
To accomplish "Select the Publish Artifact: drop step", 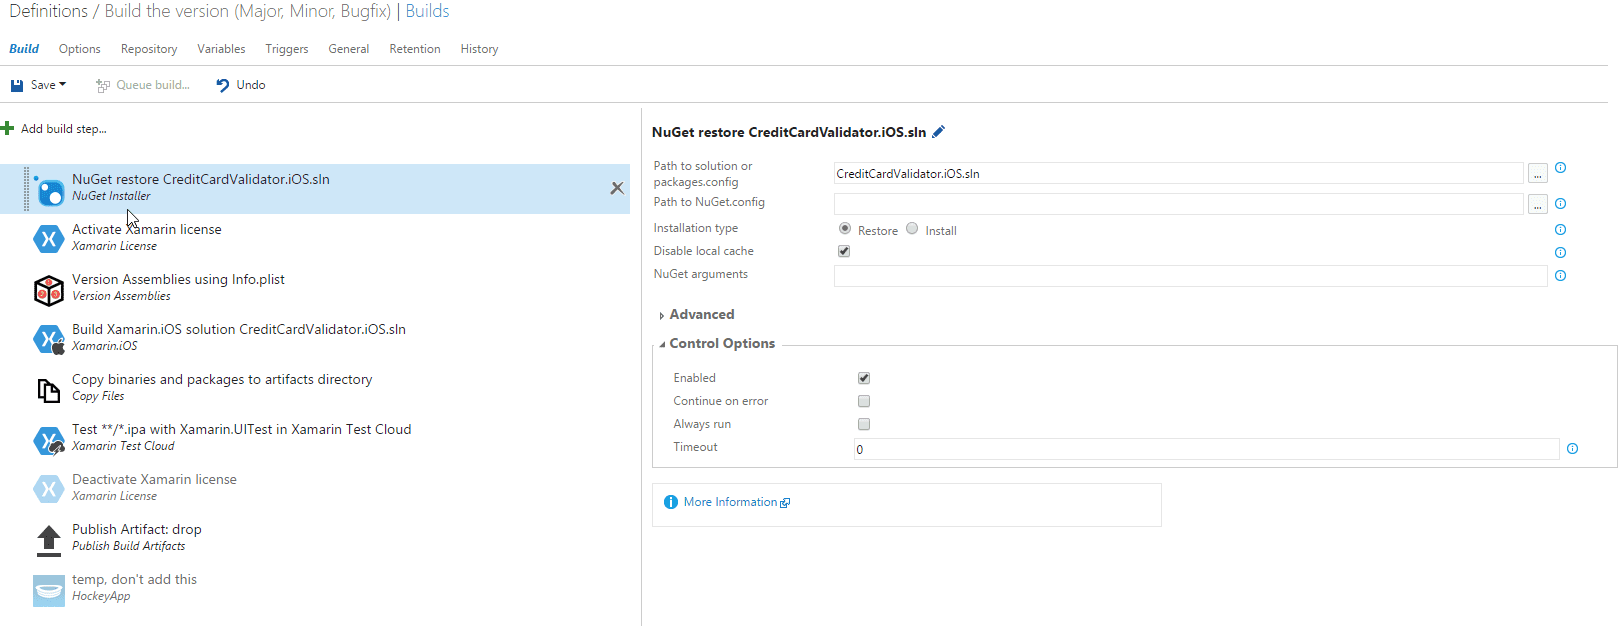I will click(x=315, y=539).
